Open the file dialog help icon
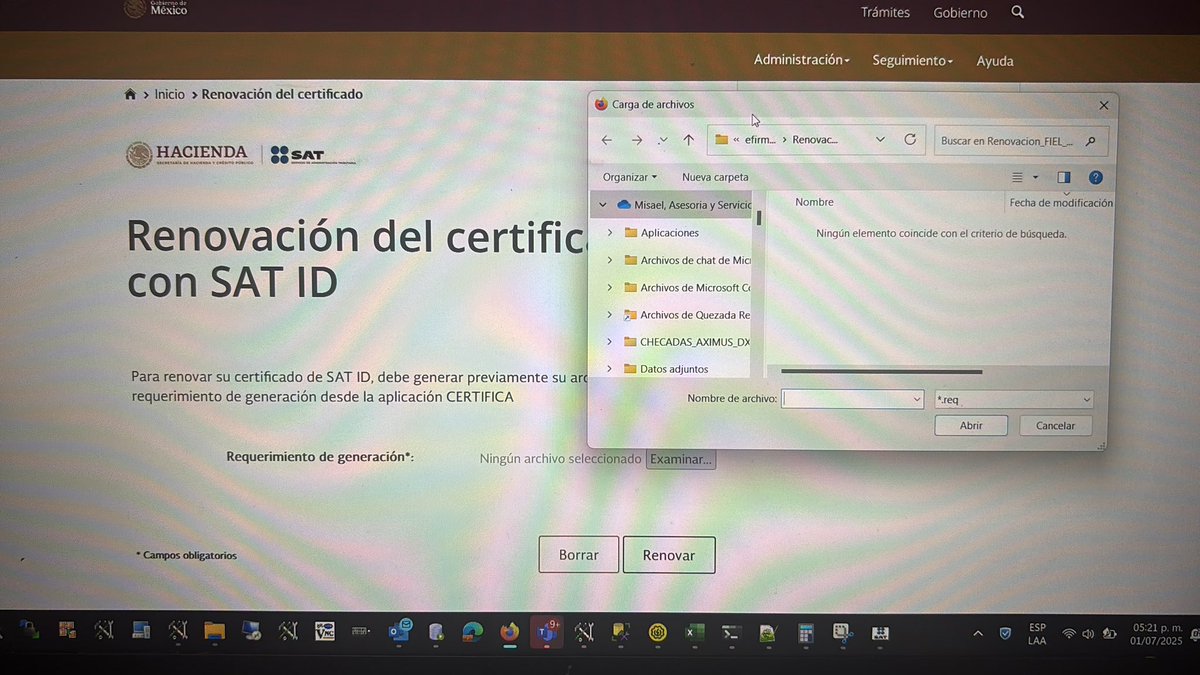 click(1095, 178)
